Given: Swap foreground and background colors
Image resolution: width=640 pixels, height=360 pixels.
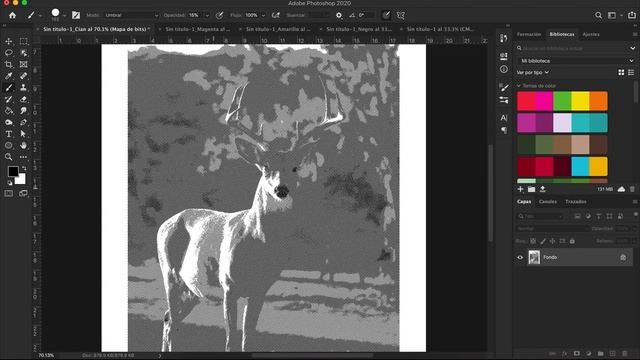Looking at the screenshot, I should coord(24,168).
